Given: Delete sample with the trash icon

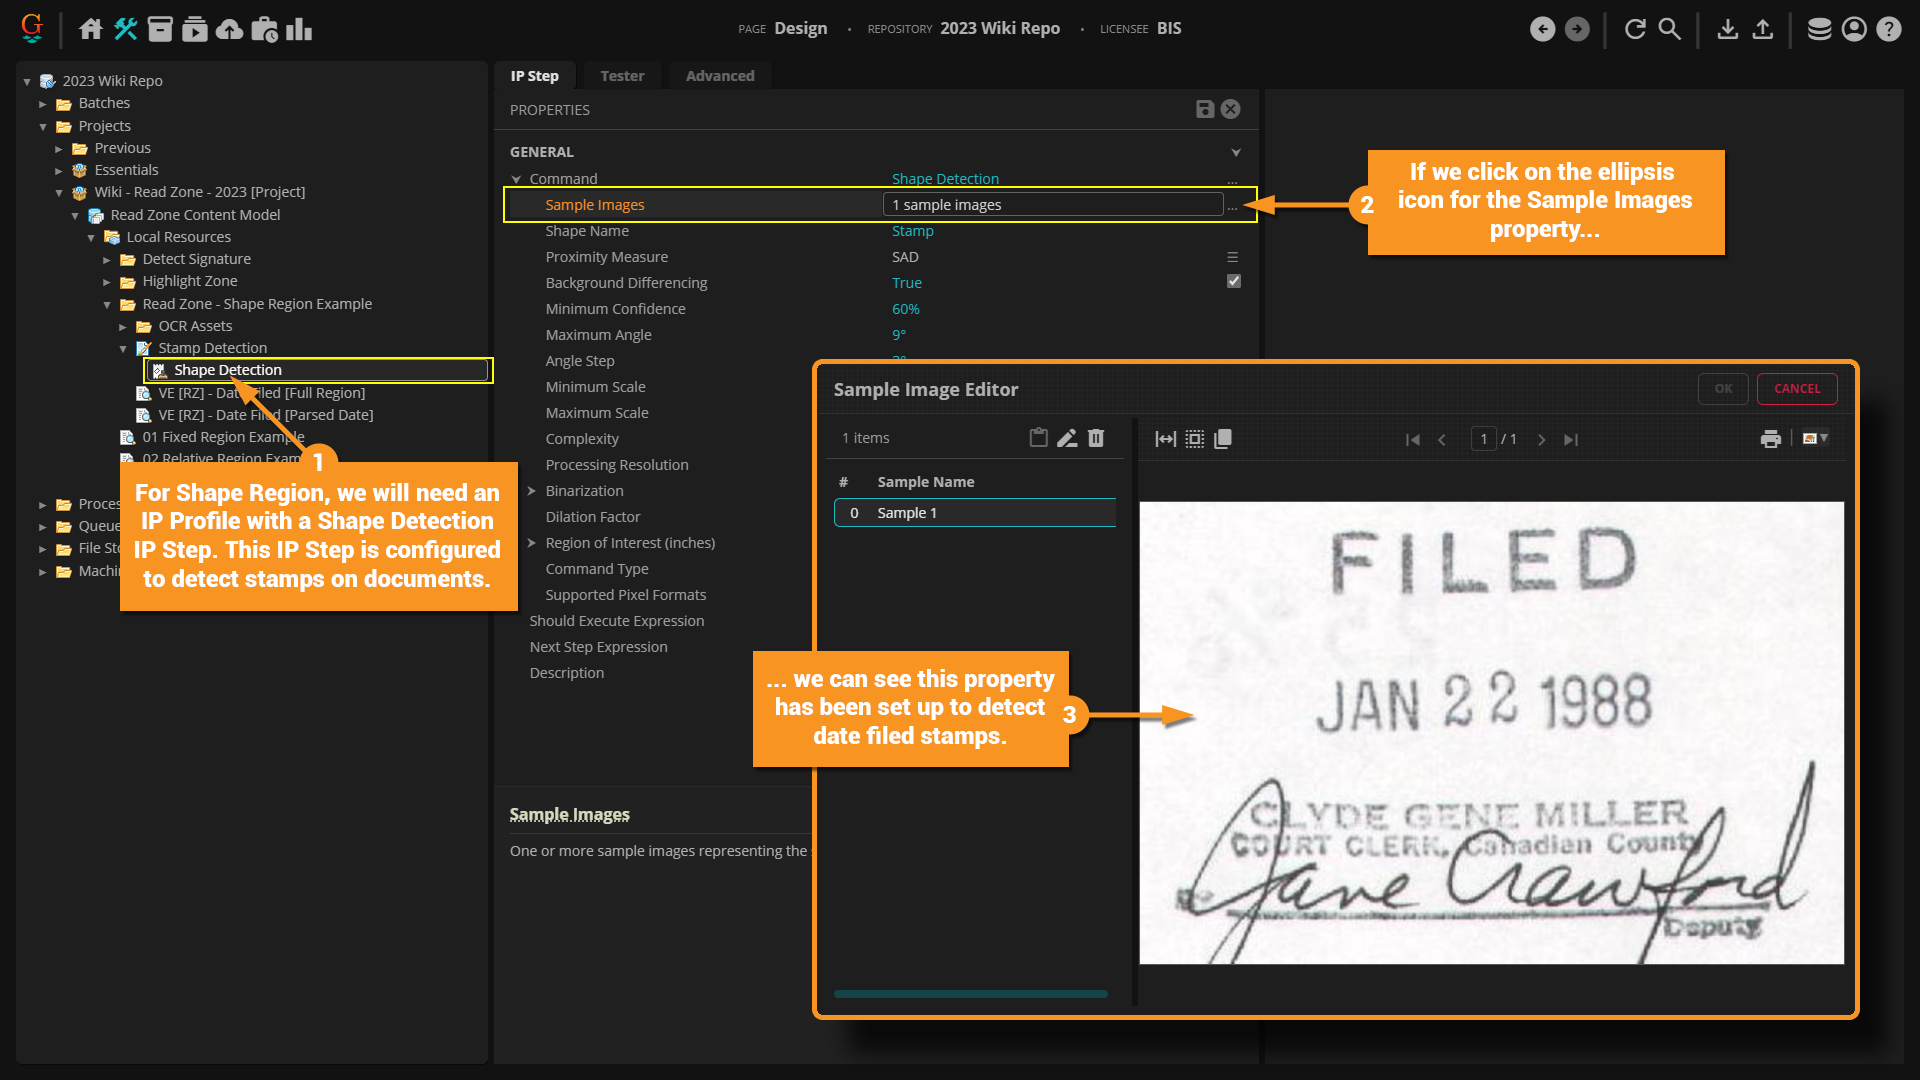Looking at the screenshot, I should click(1096, 438).
